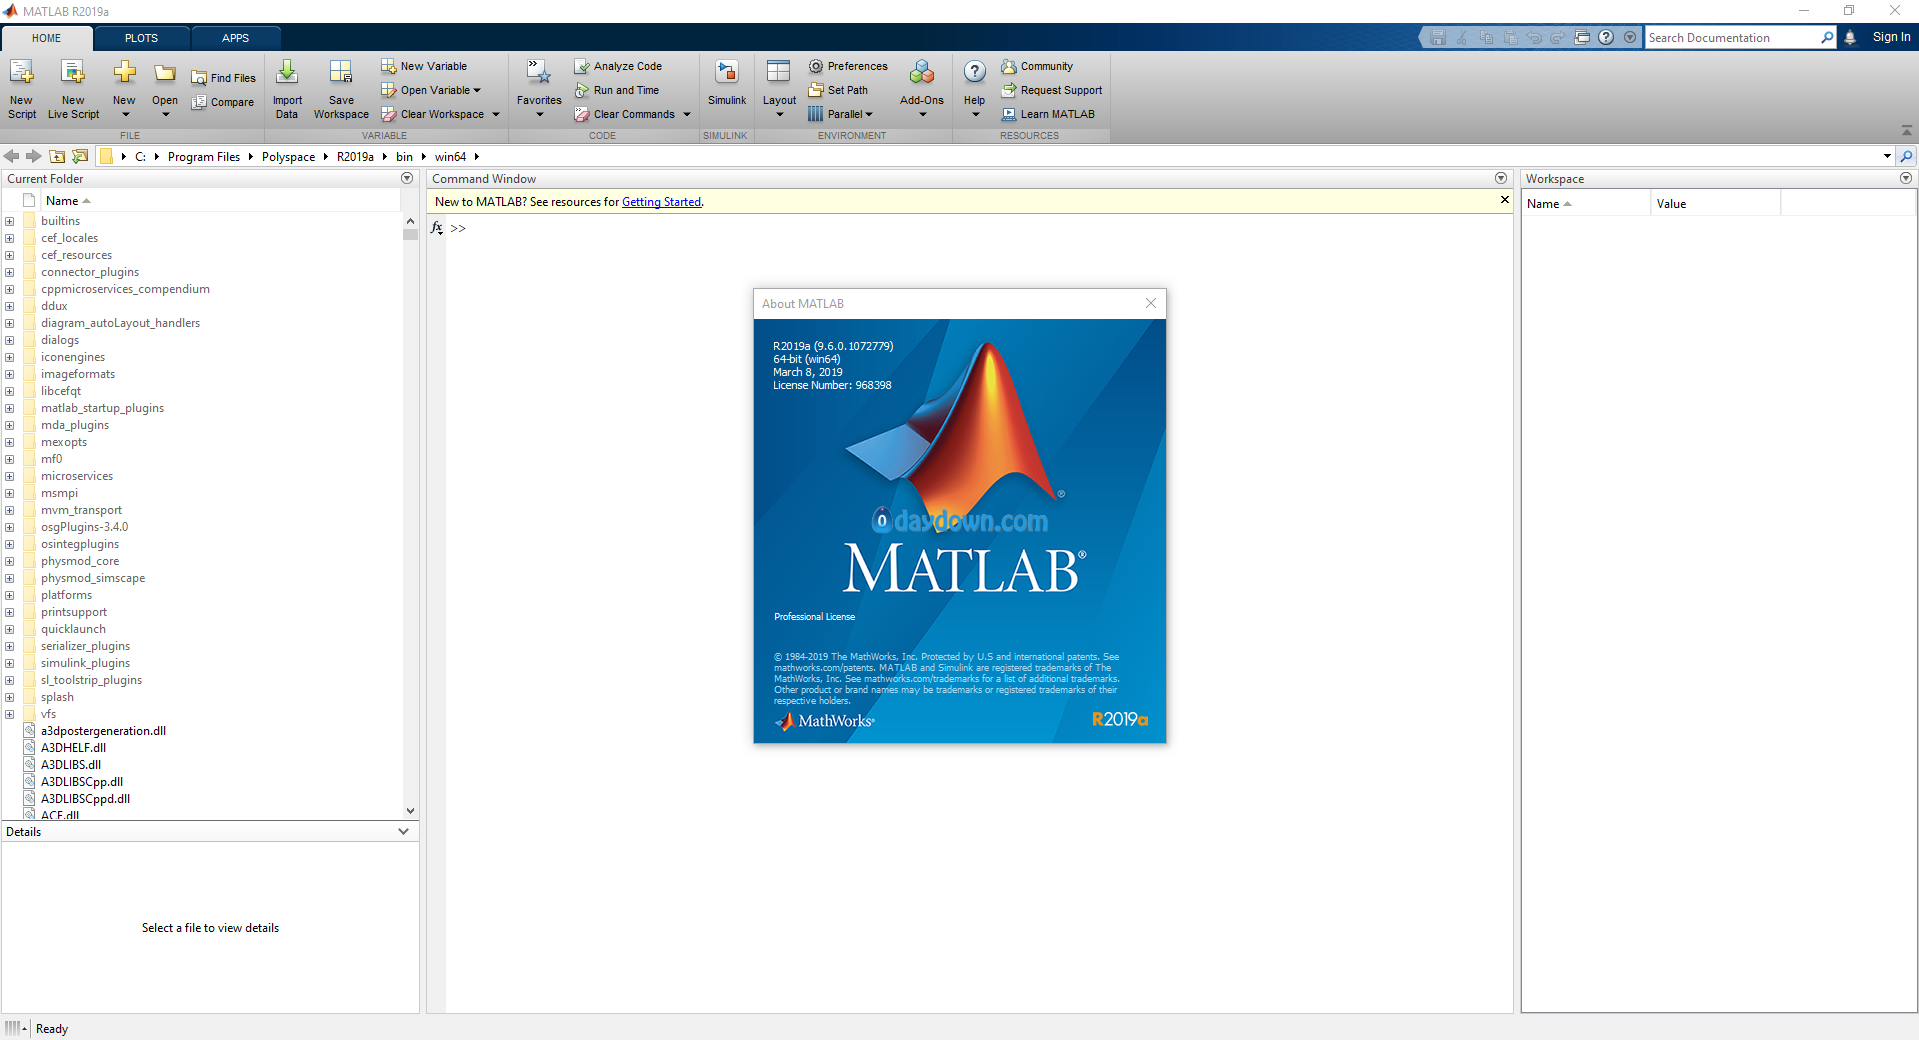Open Command Window actions menu

click(1501, 178)
